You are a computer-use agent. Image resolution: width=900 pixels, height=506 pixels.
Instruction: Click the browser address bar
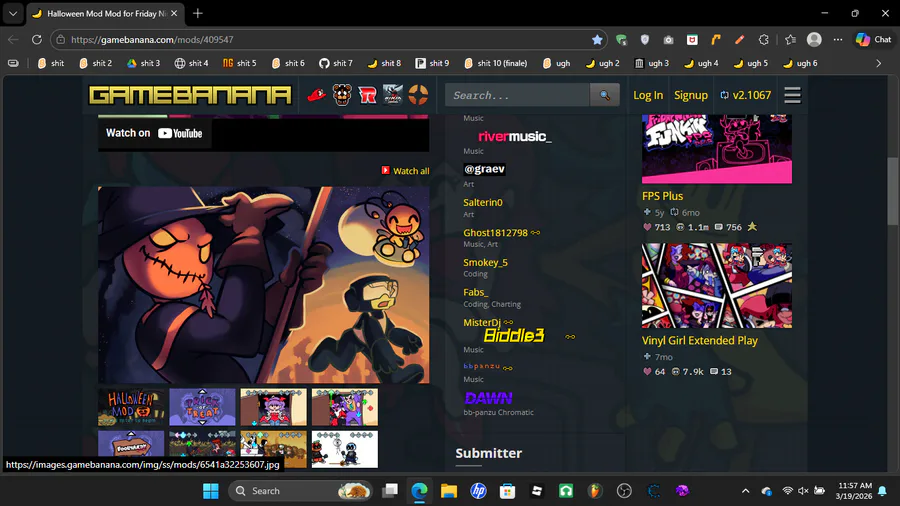pos(328,40)
